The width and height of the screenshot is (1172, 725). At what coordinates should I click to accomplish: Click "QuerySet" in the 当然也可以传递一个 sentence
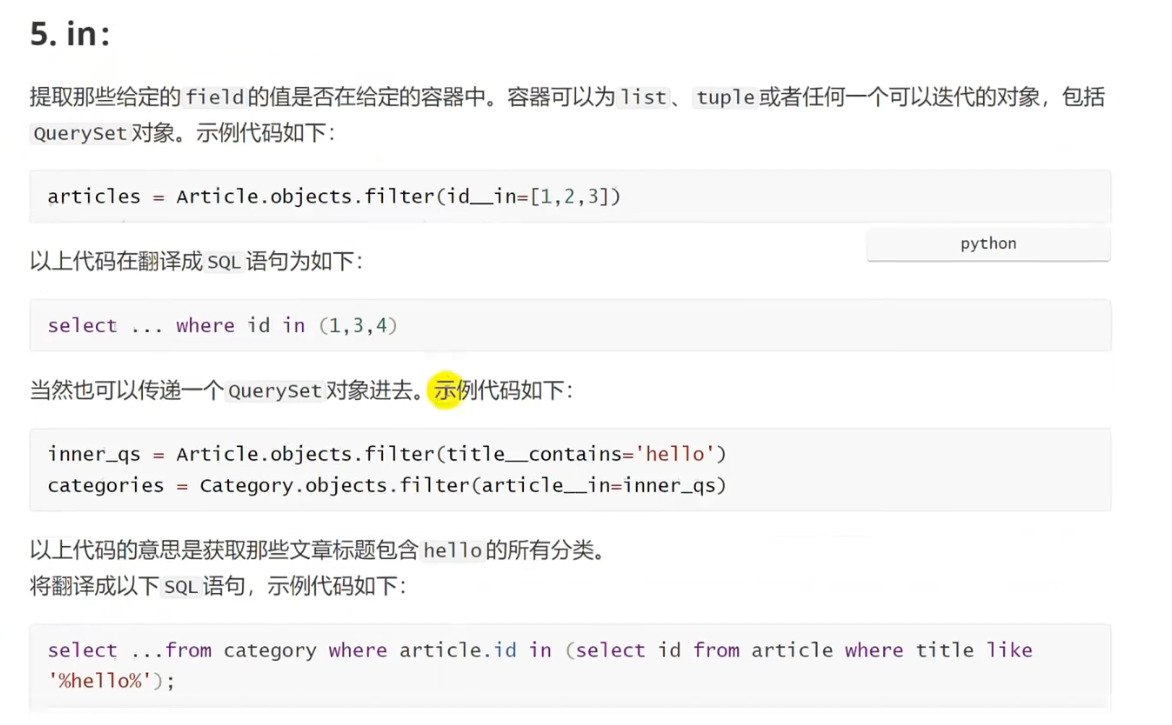click(275, 391)
